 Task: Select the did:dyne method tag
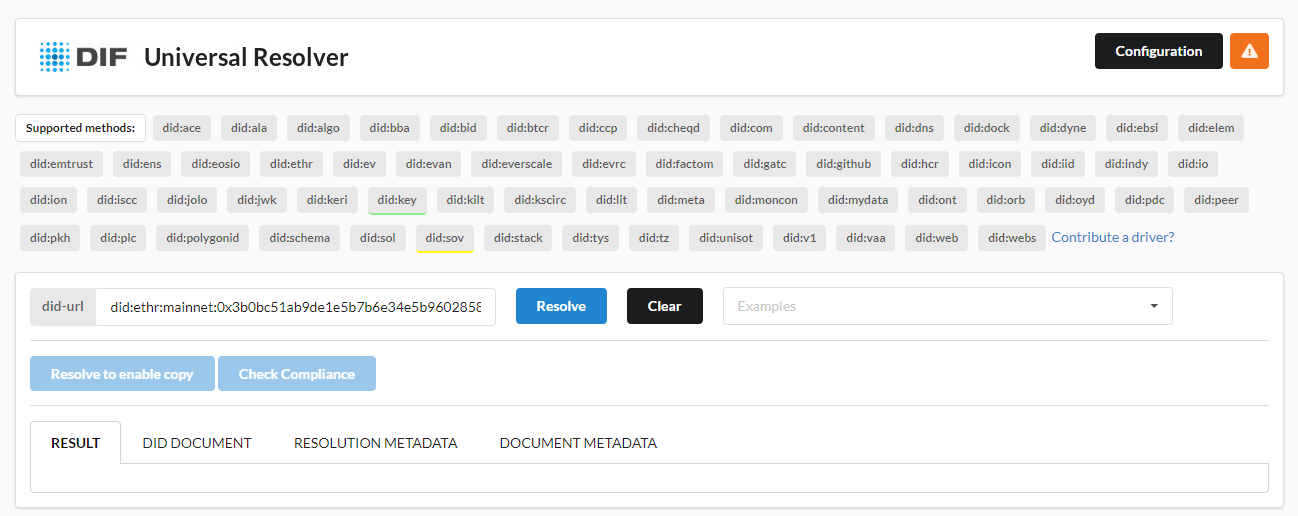1063,128
